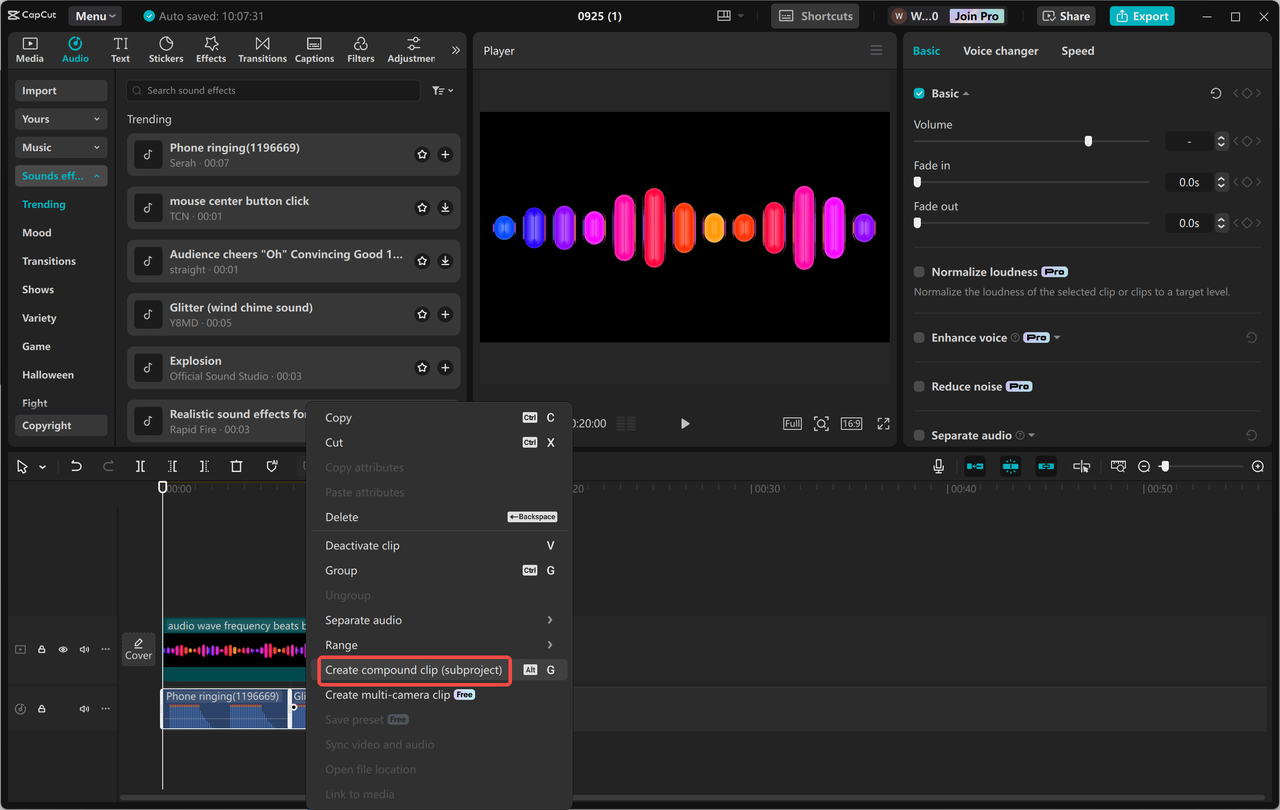The height and width of the screenshot is (810, 1280).
Task: Open the 16:9 aspect ratio dropdown
Action: (x=851, y=423)
